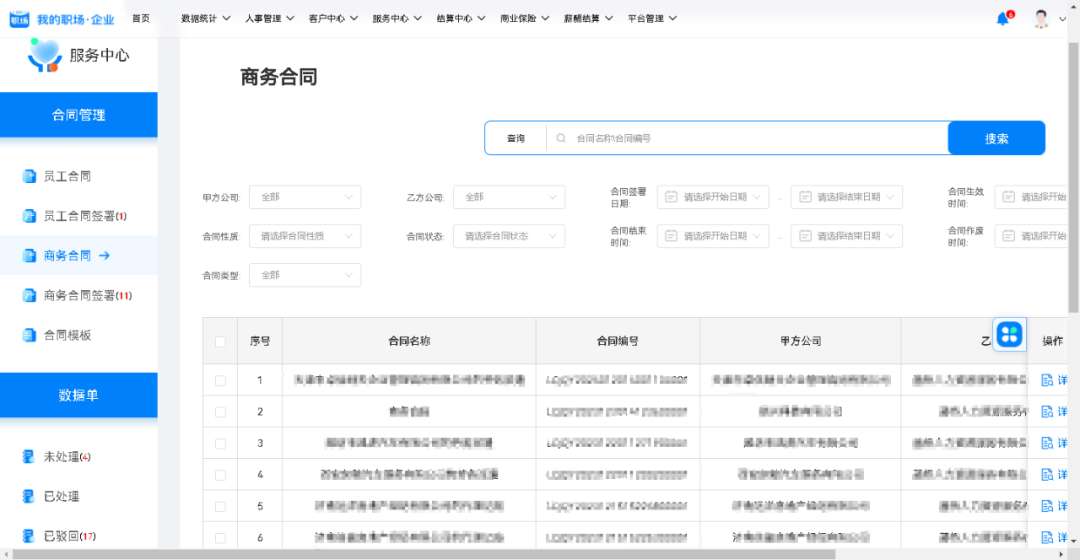Click the 合同编号 column header

tap(617, 341)
